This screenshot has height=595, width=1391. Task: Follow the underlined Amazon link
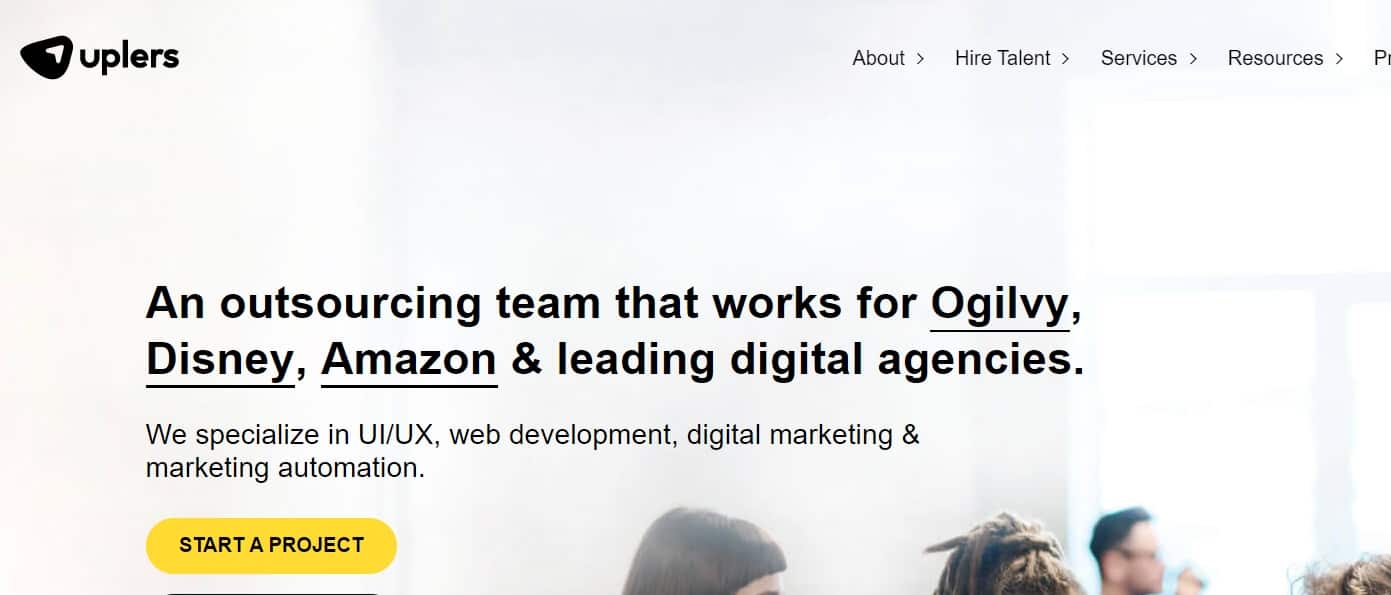(409, 360)
